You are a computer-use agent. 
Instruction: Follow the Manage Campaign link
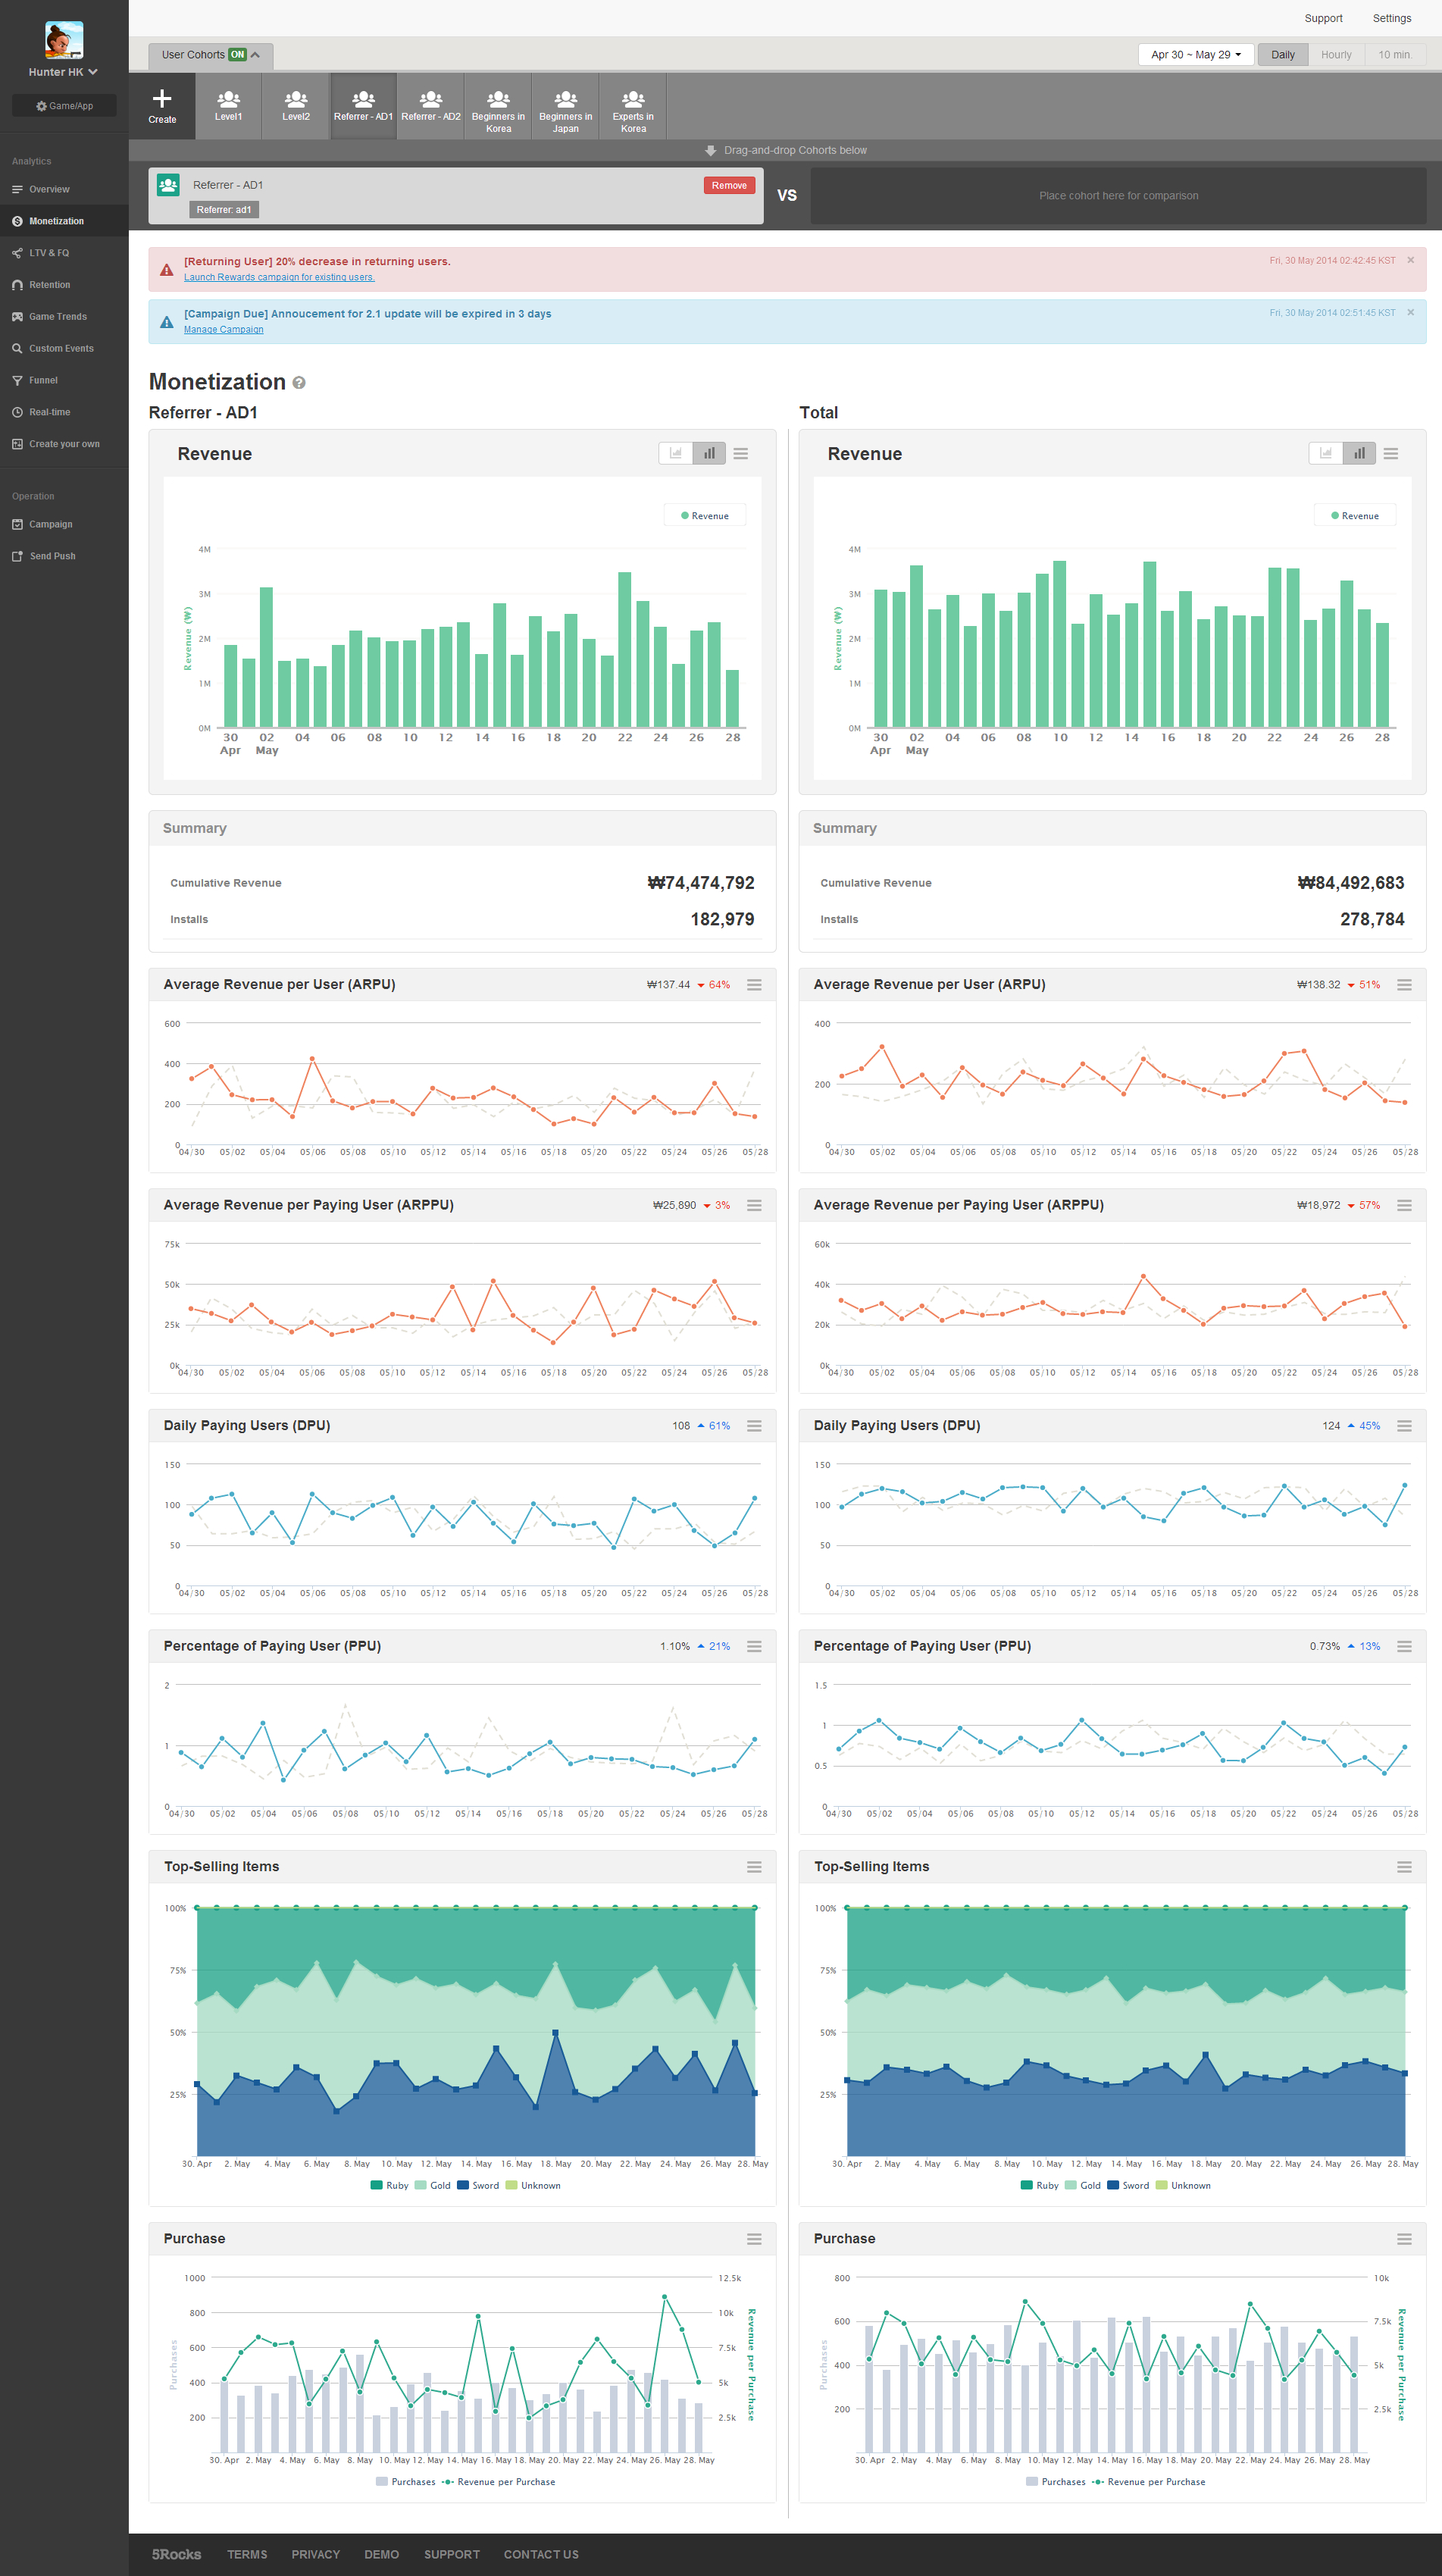[x=223, y=330]
